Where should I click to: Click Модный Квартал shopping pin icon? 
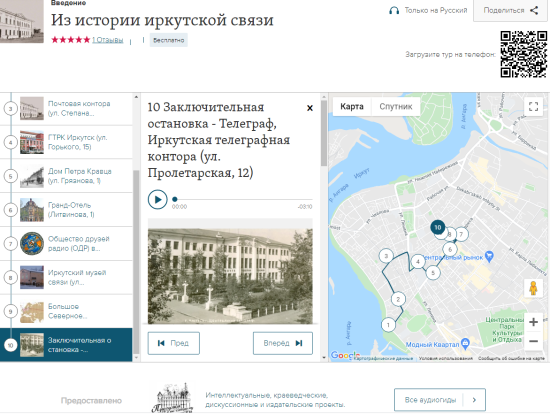(x=465, y=343)
